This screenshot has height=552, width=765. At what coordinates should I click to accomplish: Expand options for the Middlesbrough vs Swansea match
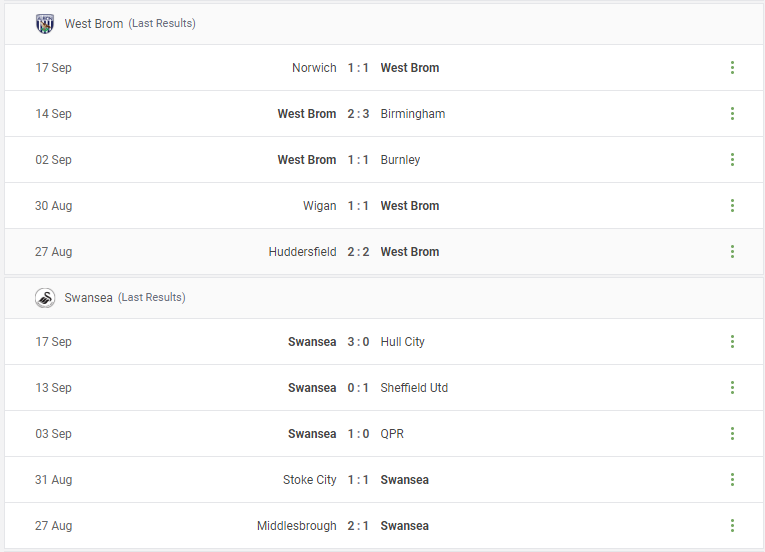tap(732, 526)
